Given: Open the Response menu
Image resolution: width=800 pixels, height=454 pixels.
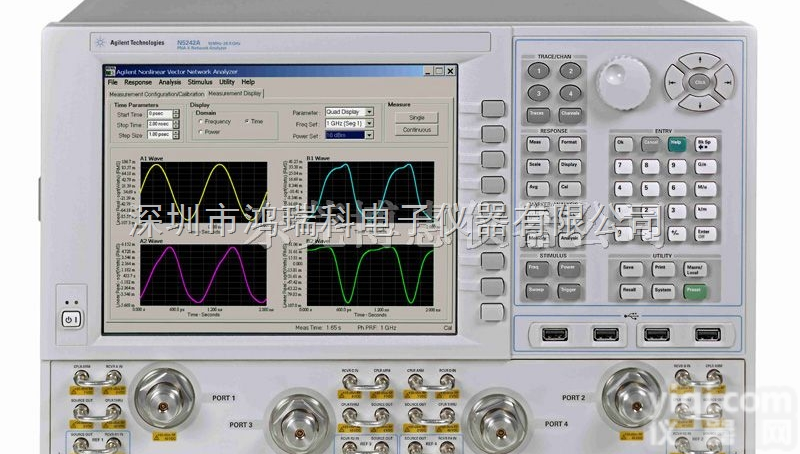Looking at the screenshot, I should [x=138, y=82].
